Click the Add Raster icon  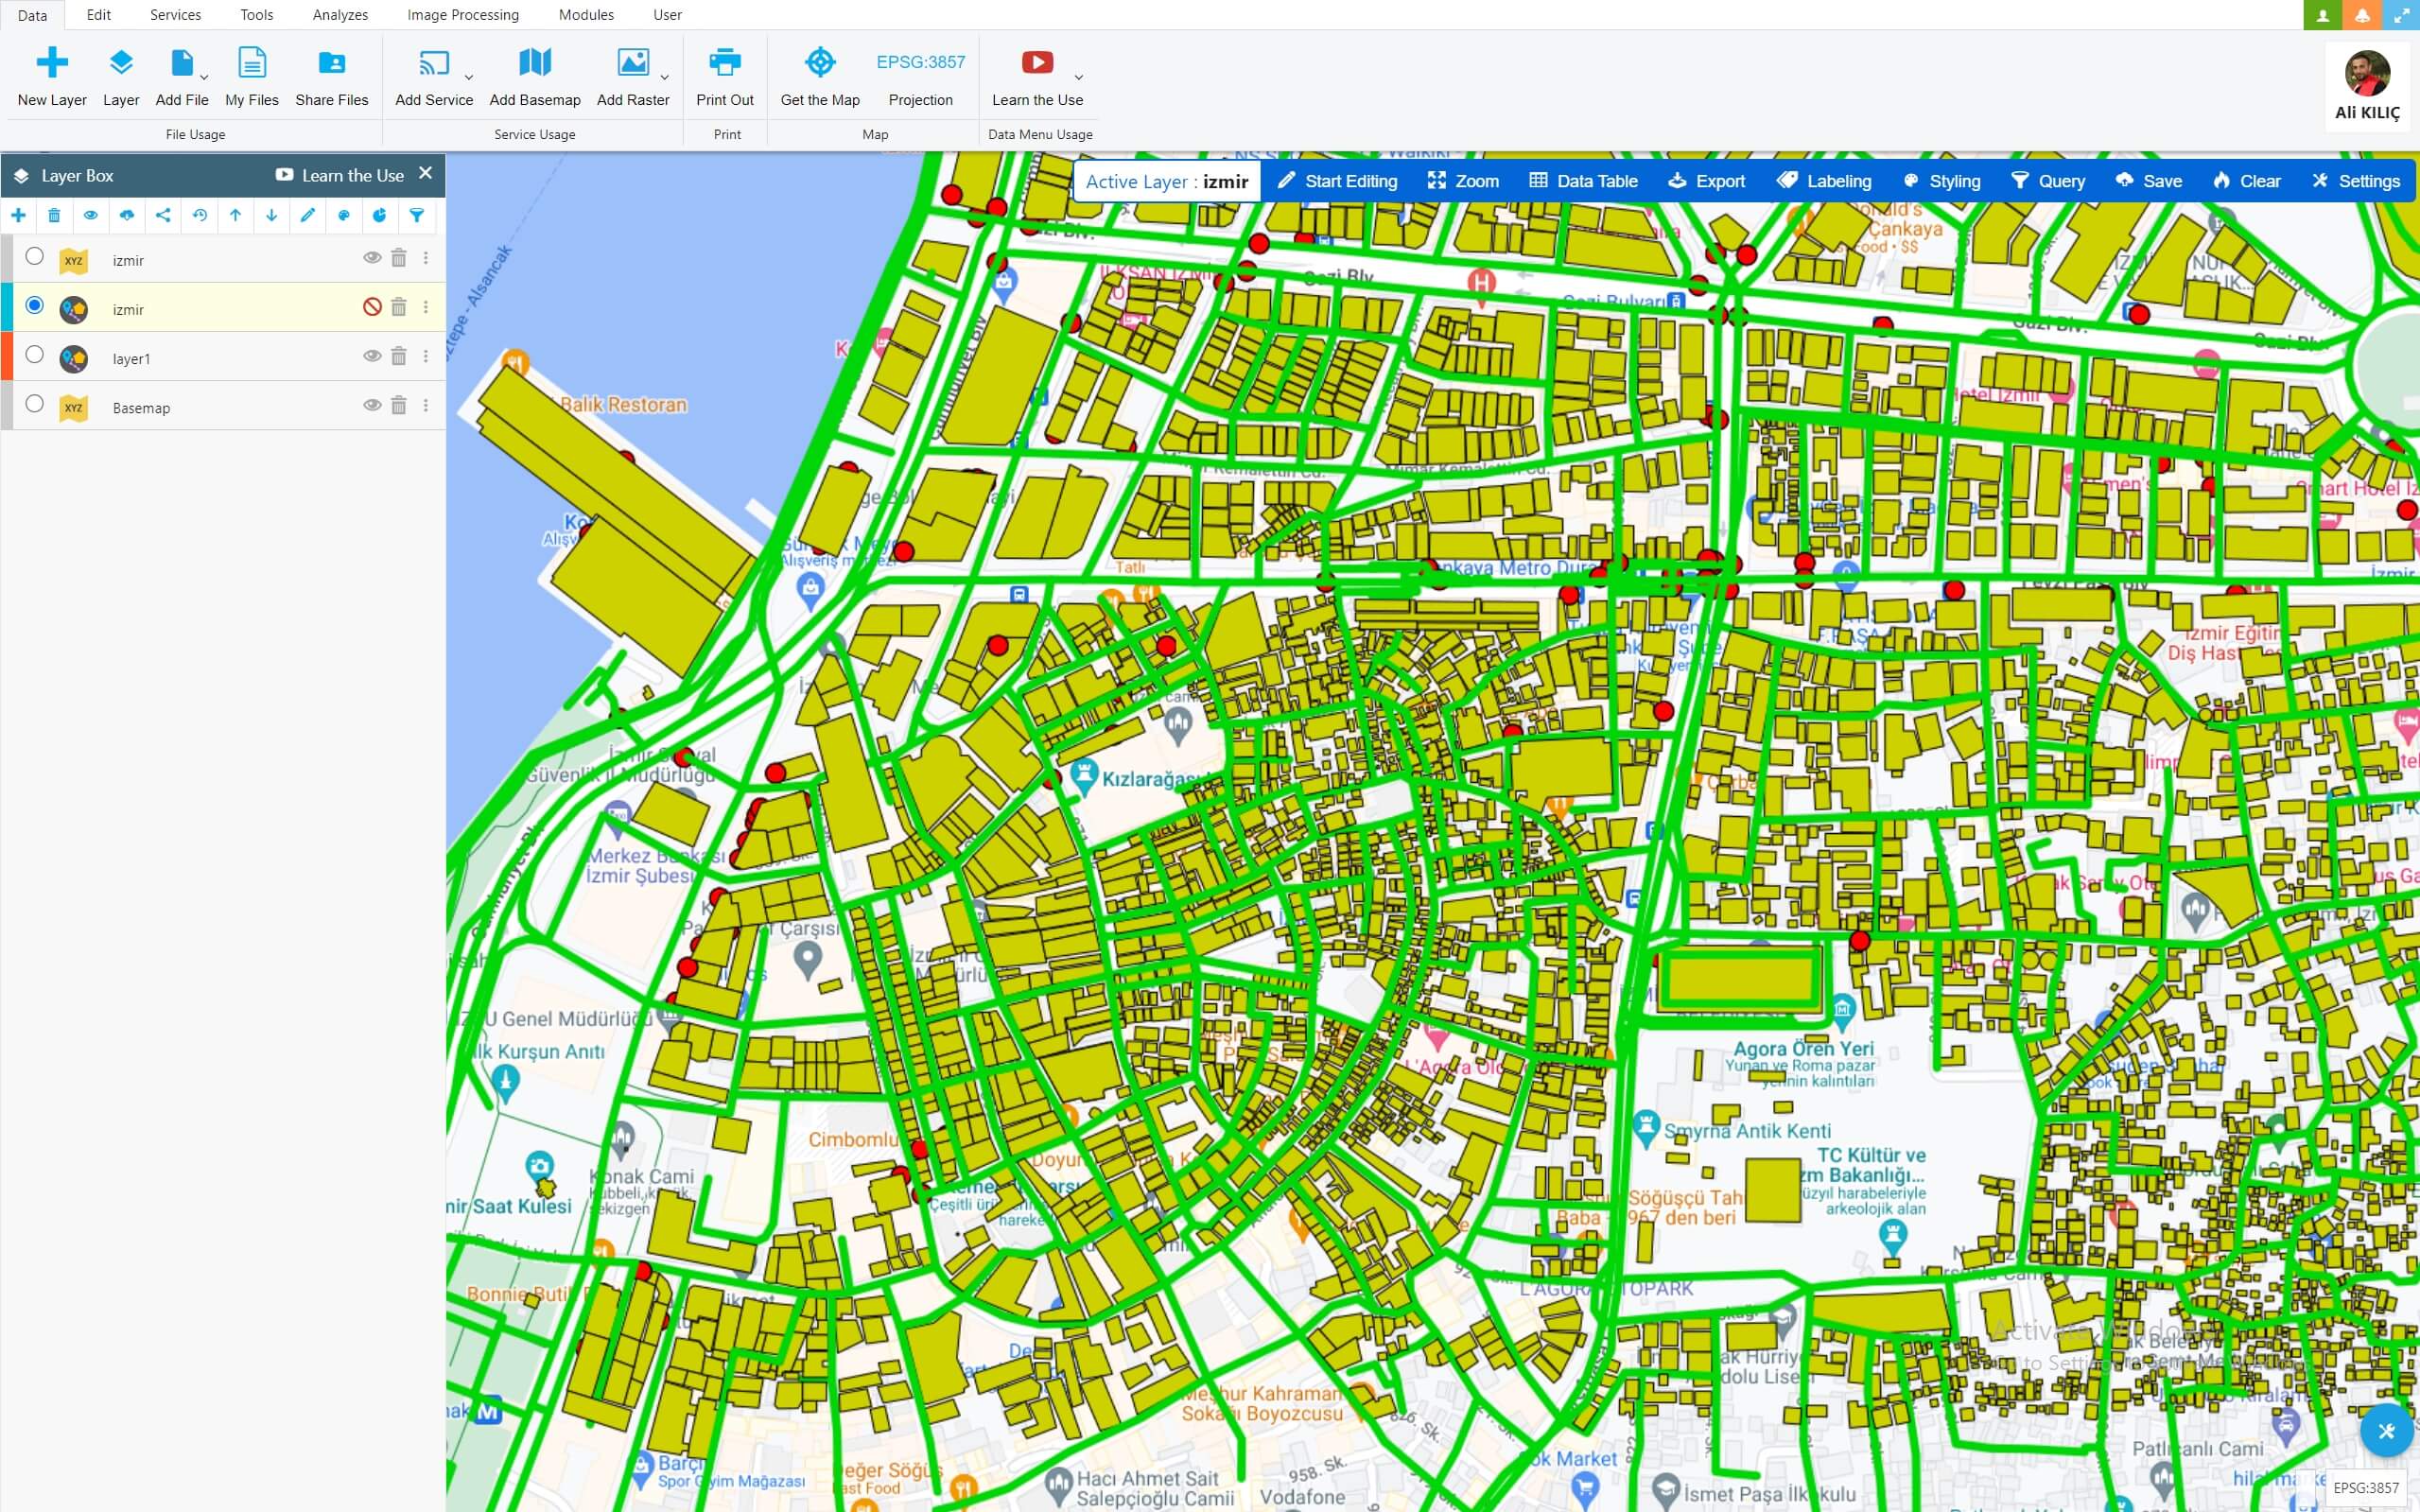633,62
